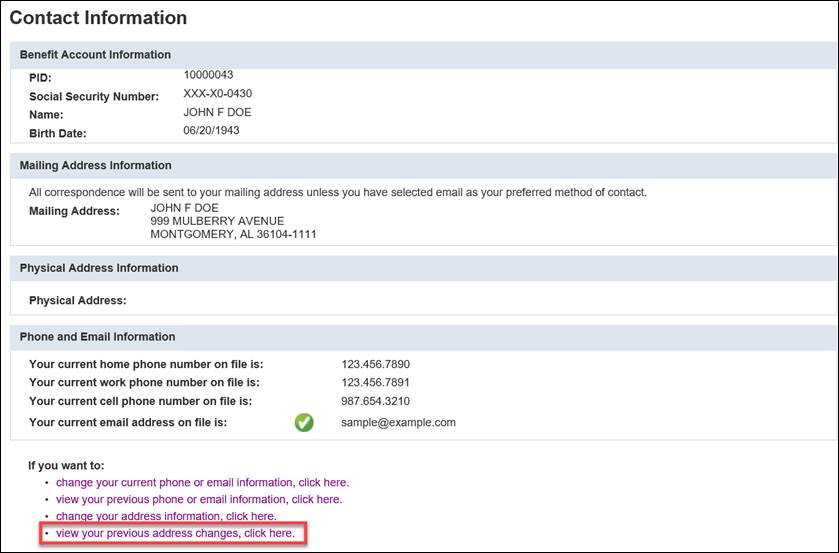This screenshot has height=553, width=839.
Task: View your previous address changes link
Action: point(176,533)
